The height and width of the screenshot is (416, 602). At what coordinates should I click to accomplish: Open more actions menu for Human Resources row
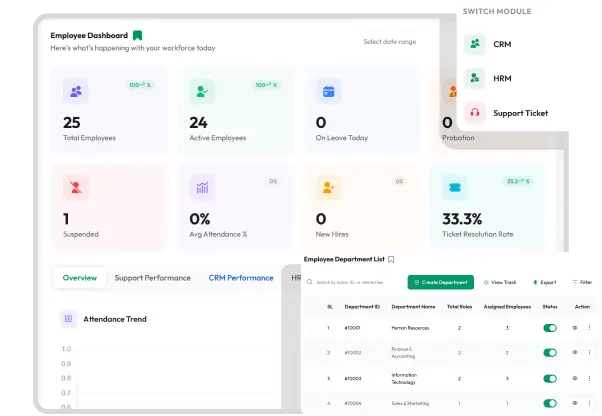pyautogui.click(x=589, y=328)
